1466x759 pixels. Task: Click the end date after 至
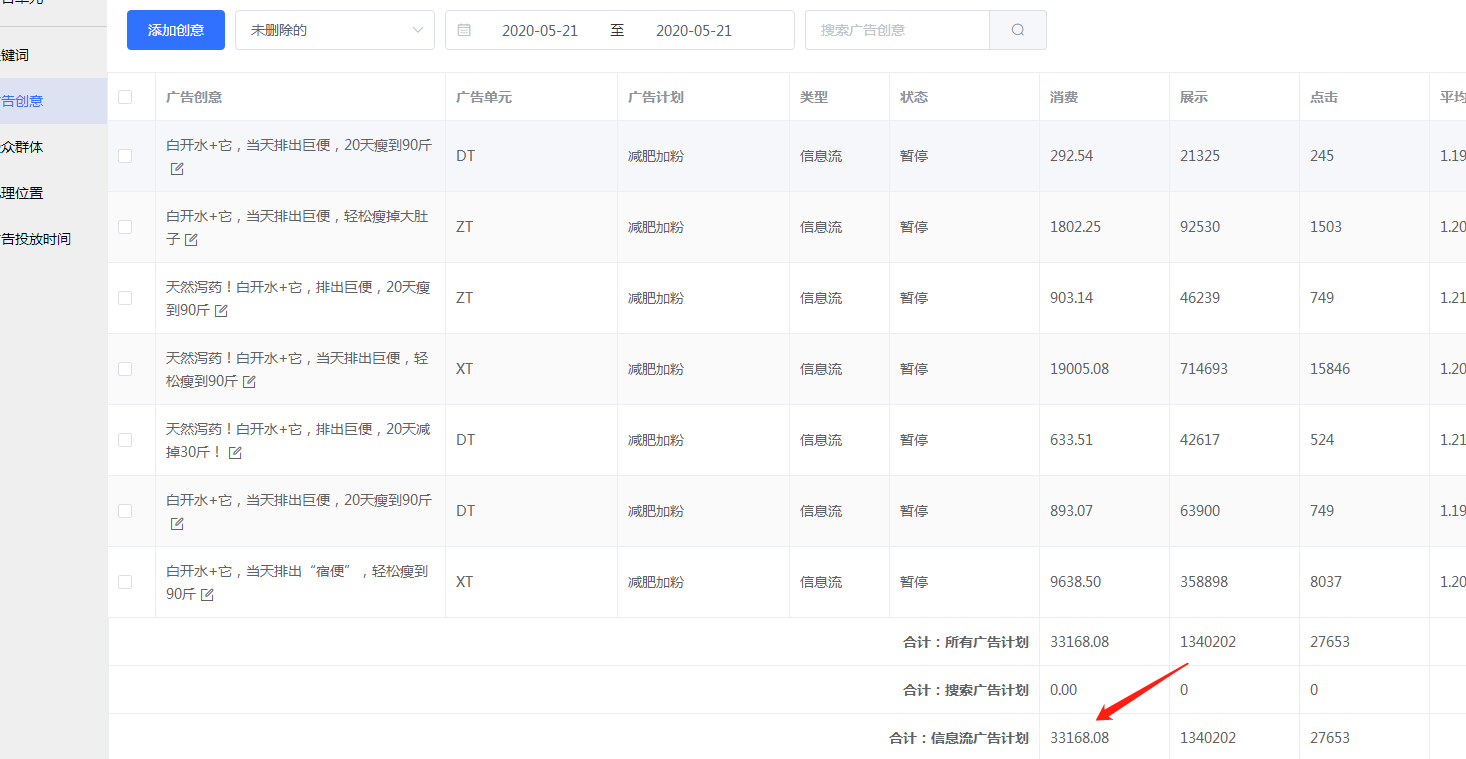pos(693,31)
